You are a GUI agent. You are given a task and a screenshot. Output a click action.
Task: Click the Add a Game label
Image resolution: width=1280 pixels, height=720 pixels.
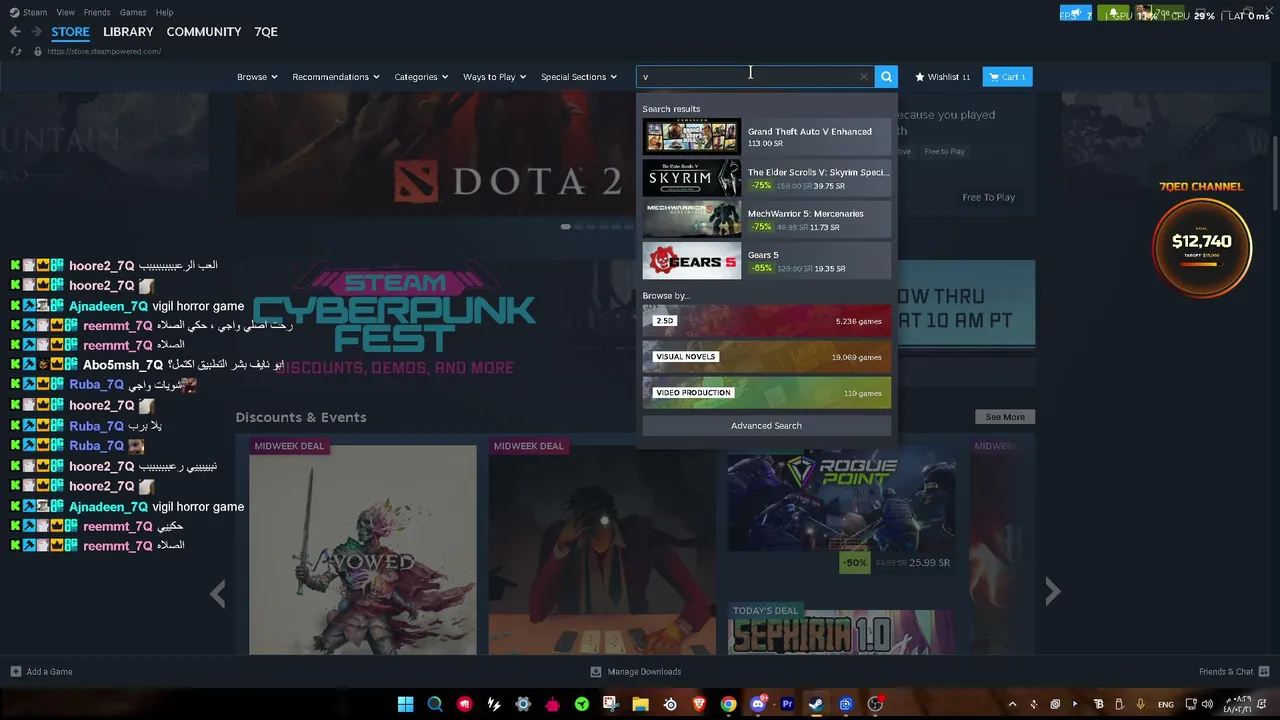click(50, 672)
